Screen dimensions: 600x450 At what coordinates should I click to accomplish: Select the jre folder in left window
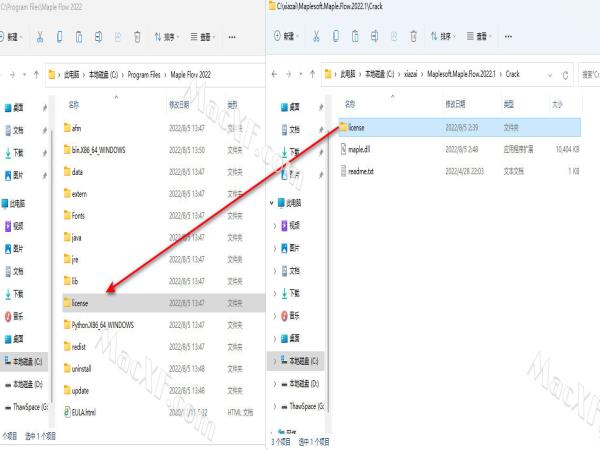pos(164,259)
